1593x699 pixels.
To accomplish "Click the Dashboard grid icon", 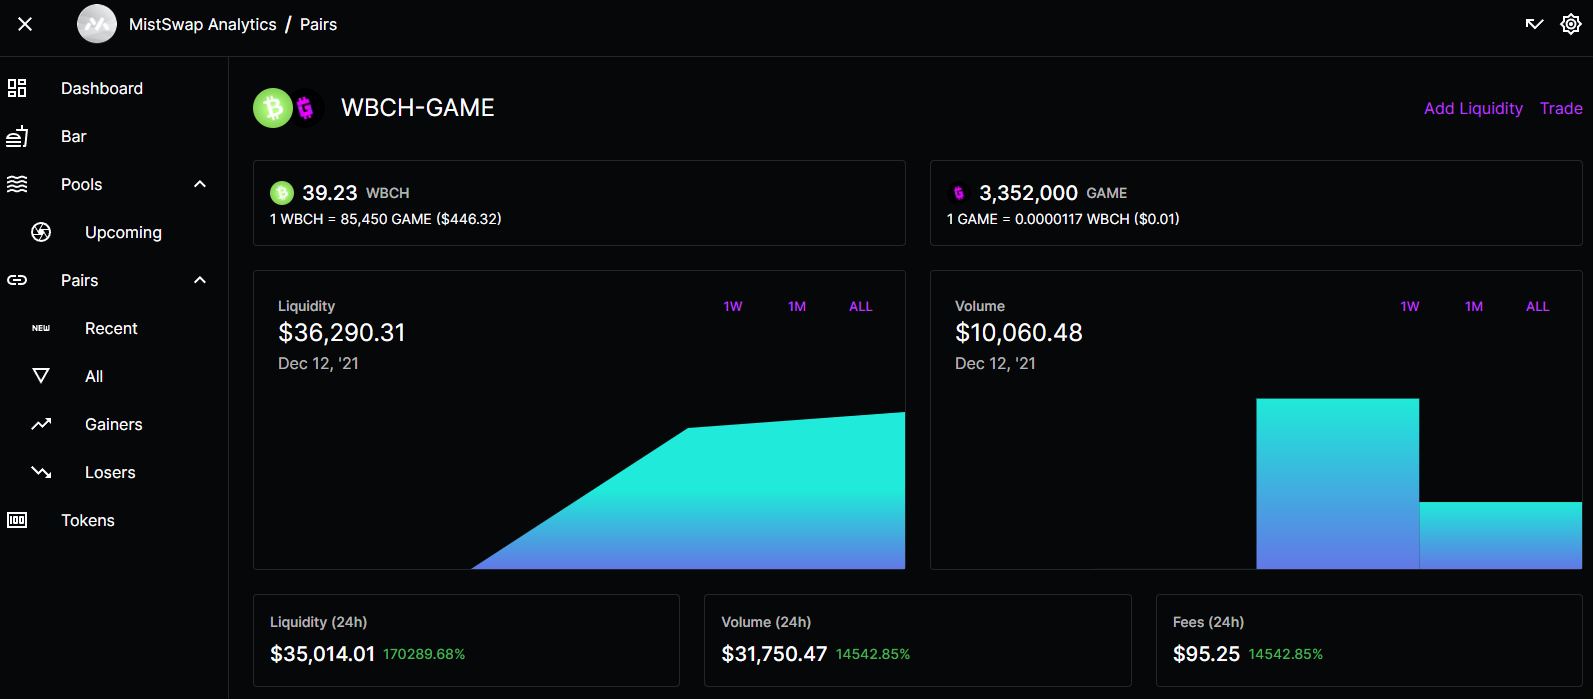I will (x=17, y=88).
